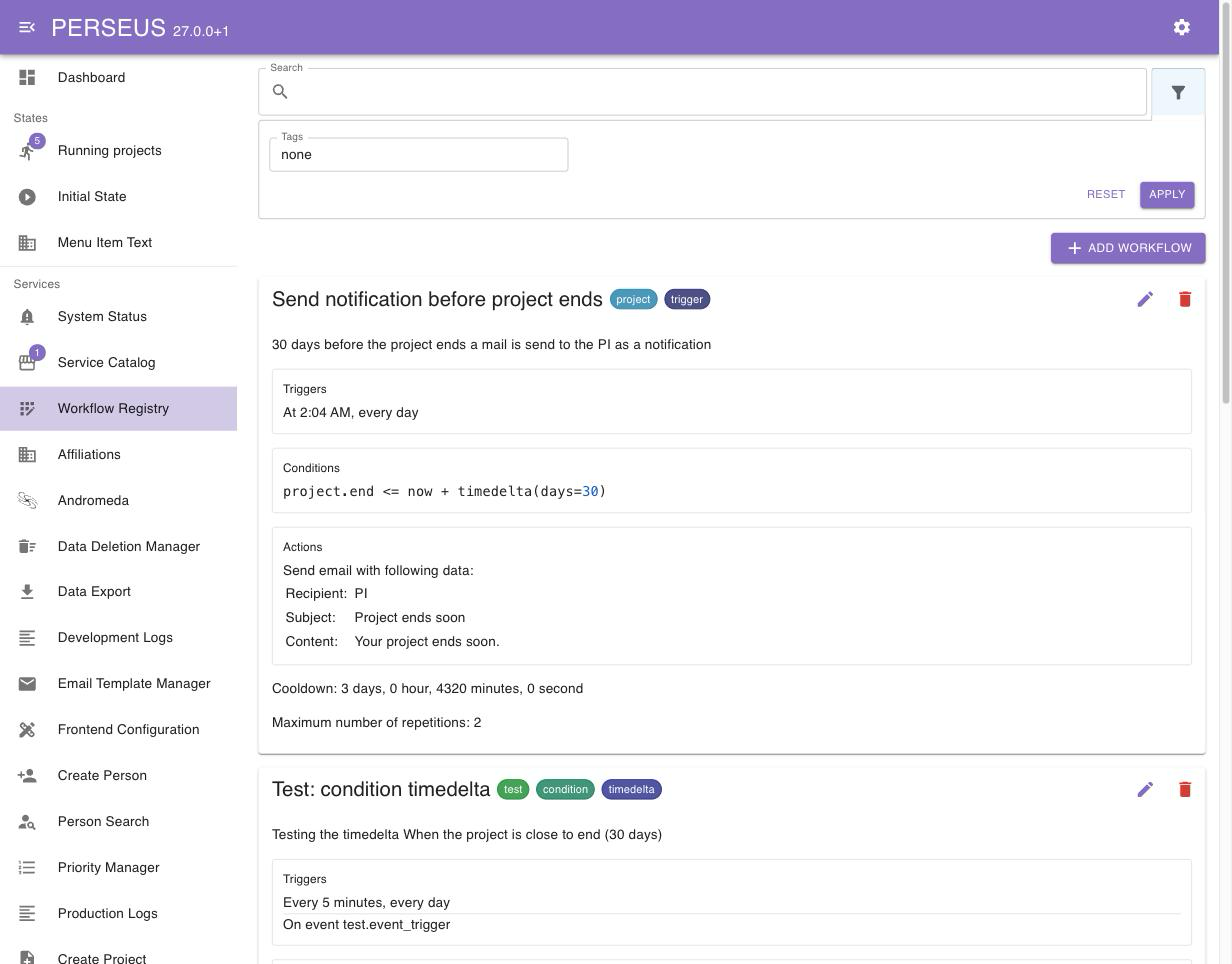This screenshot has width=1232, height=964.
Task: Open Service Catalog page
Action: click(x=118, y=363)
